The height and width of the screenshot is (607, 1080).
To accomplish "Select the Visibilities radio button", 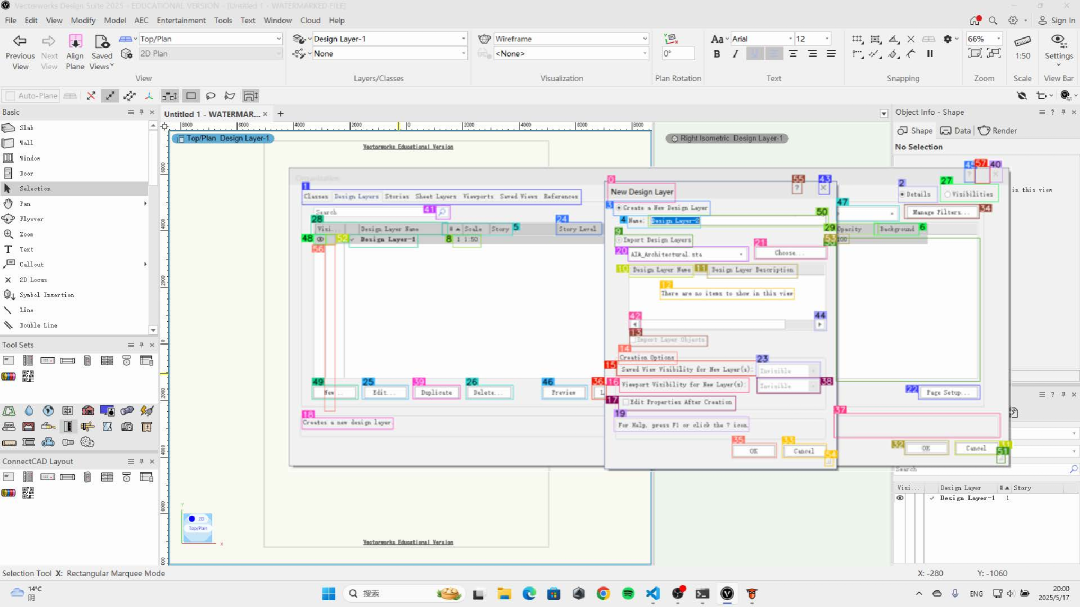I will click(948, 194).
